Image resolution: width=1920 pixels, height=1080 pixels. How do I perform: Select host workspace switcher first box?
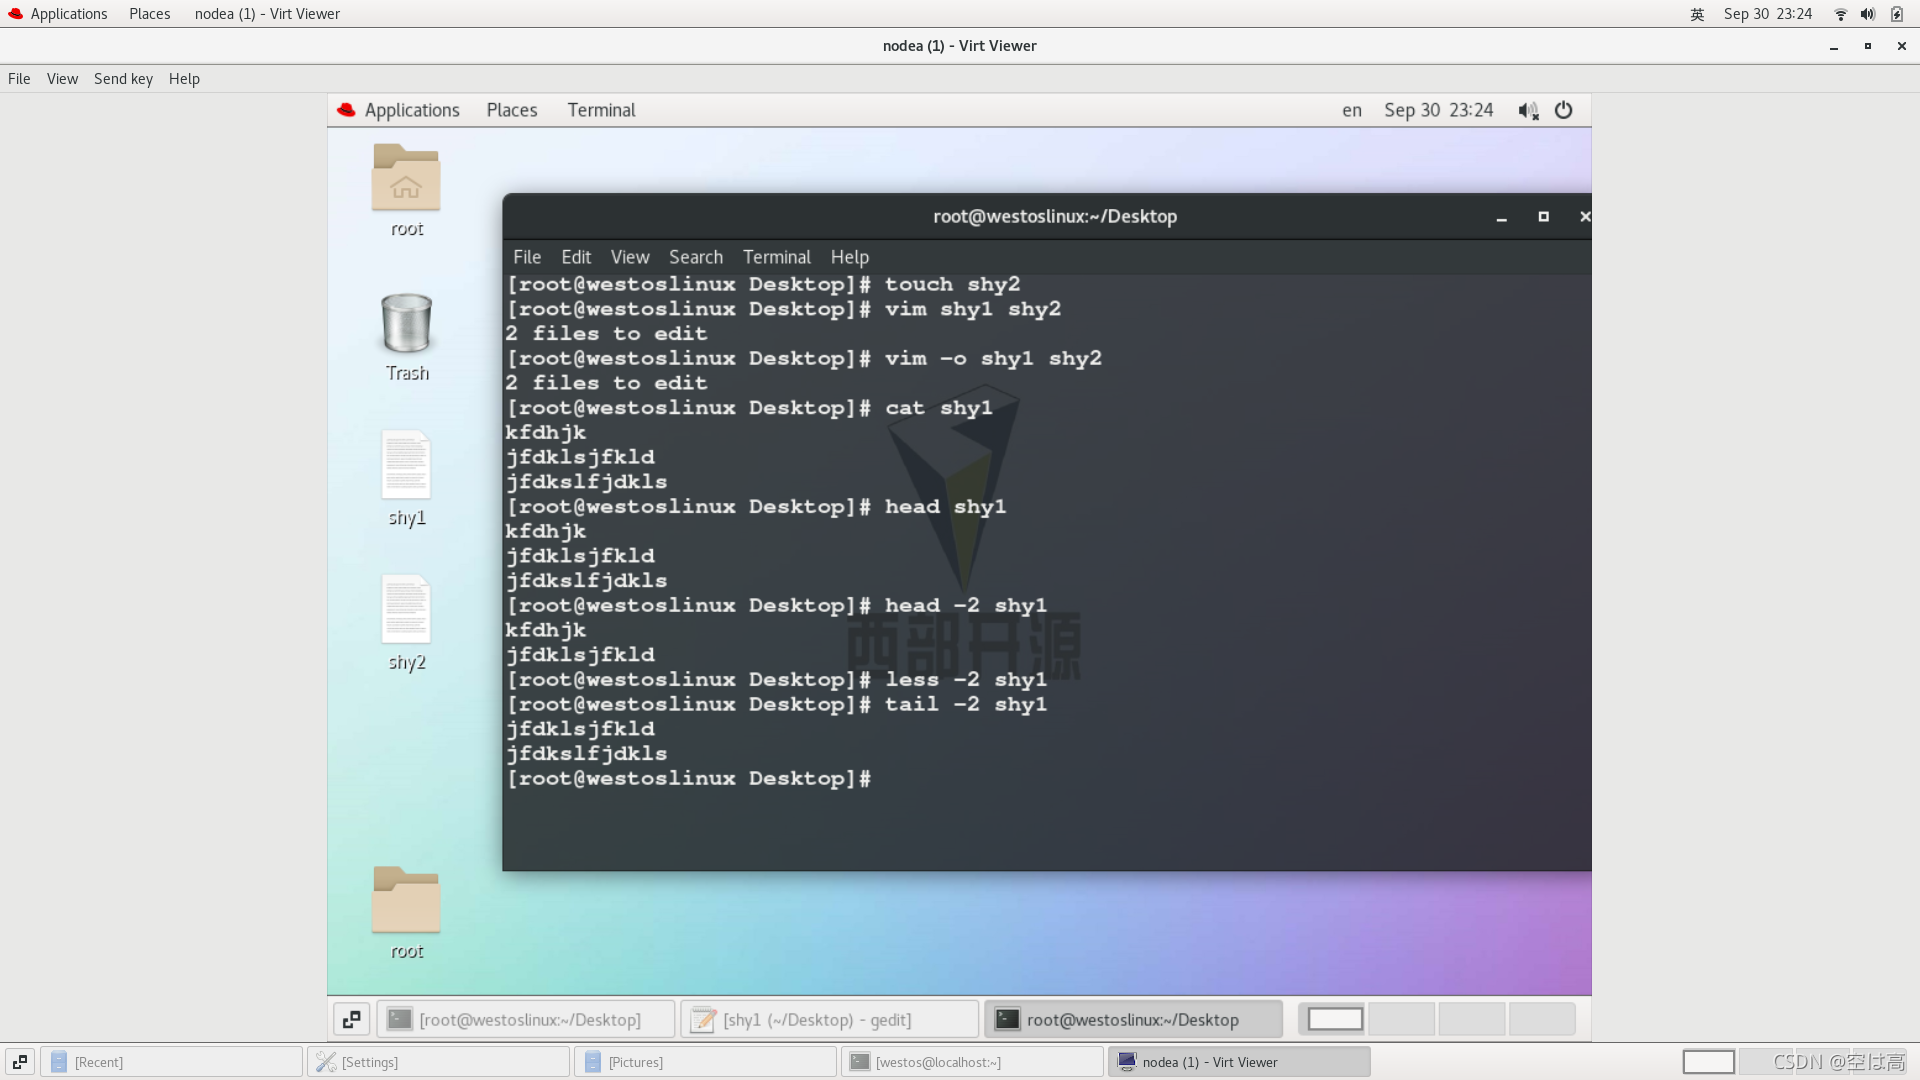(1708, 1062)
